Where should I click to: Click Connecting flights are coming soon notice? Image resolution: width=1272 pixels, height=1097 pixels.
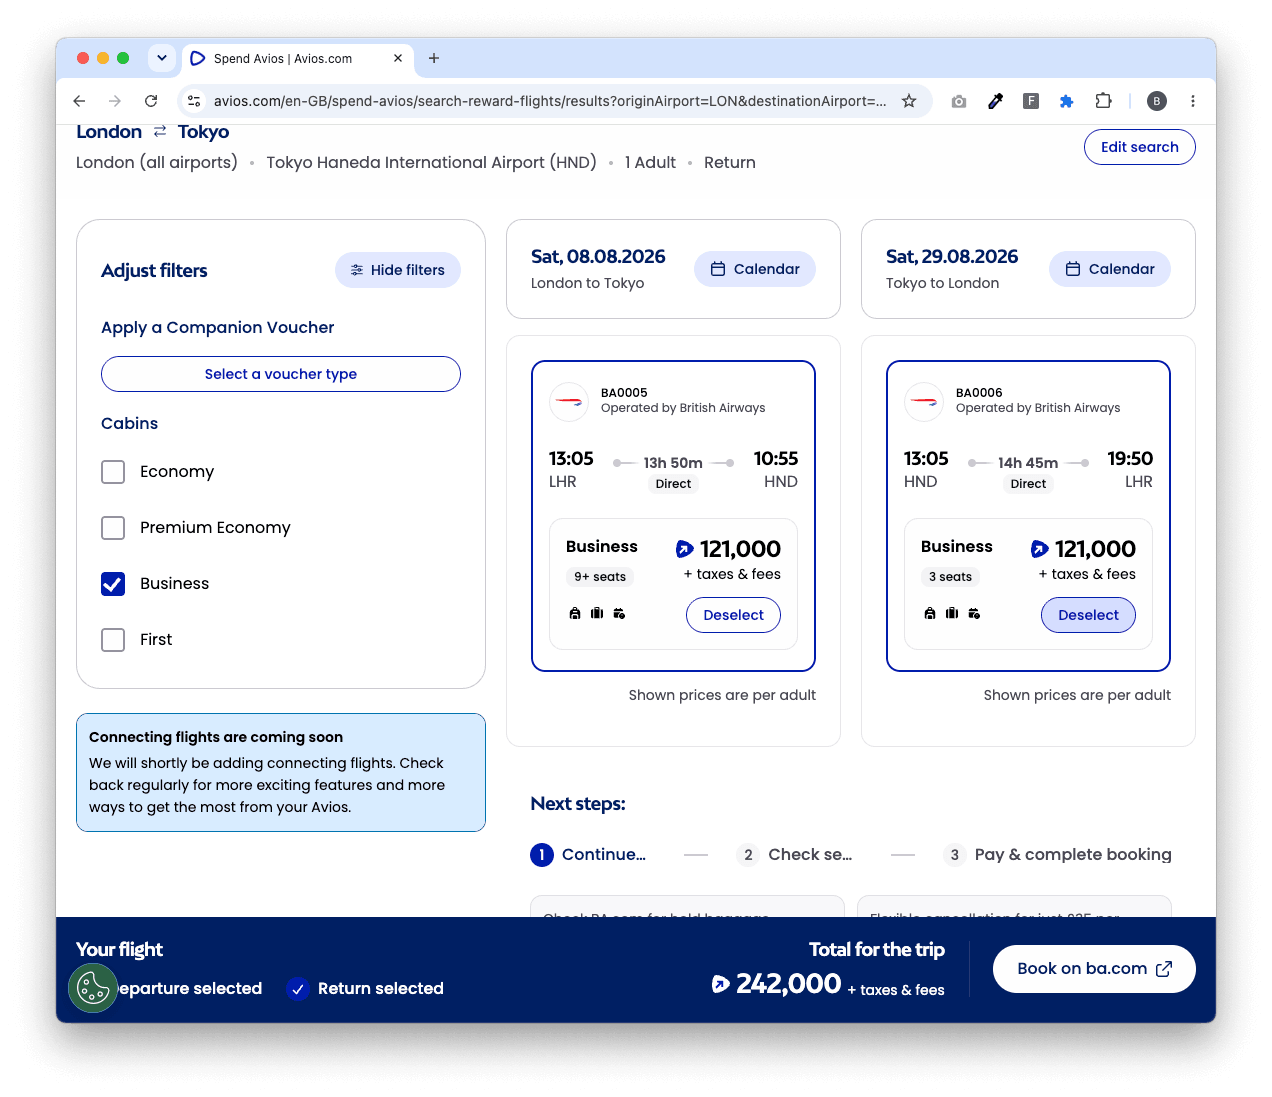click(281, 772)
